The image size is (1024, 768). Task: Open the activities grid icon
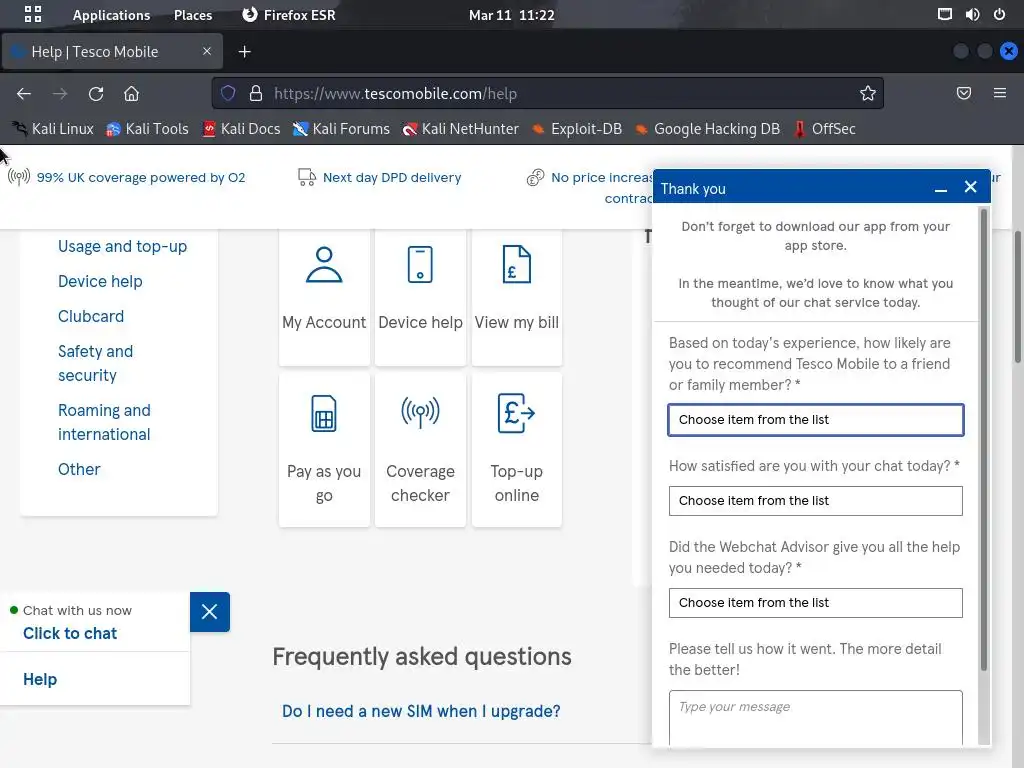point(33,14)
